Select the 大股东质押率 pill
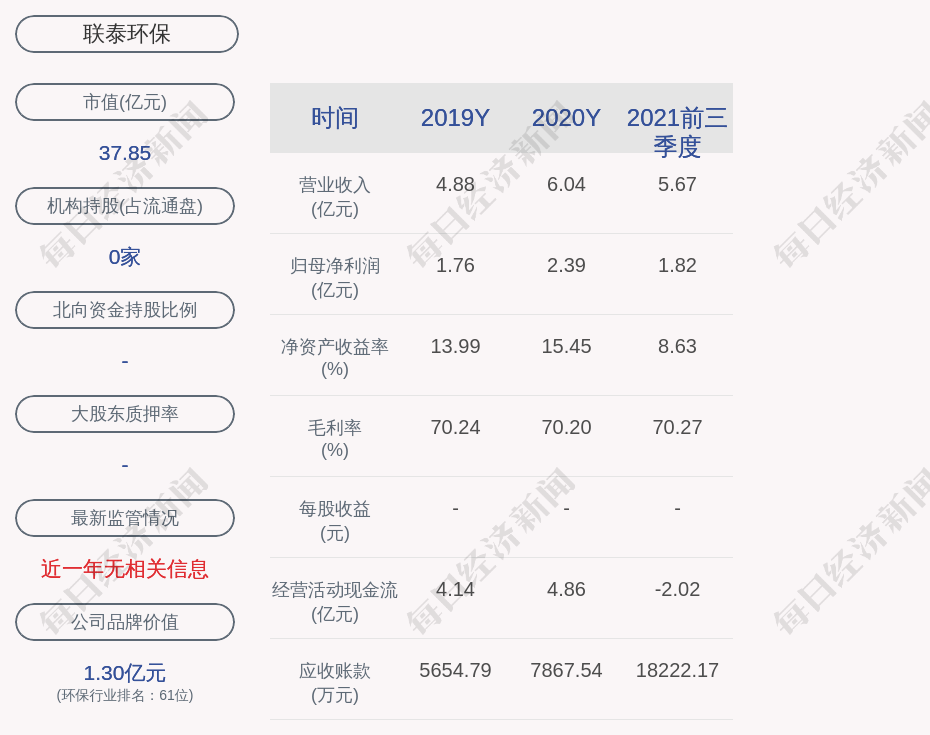The image size is (930, 735). 125,414
